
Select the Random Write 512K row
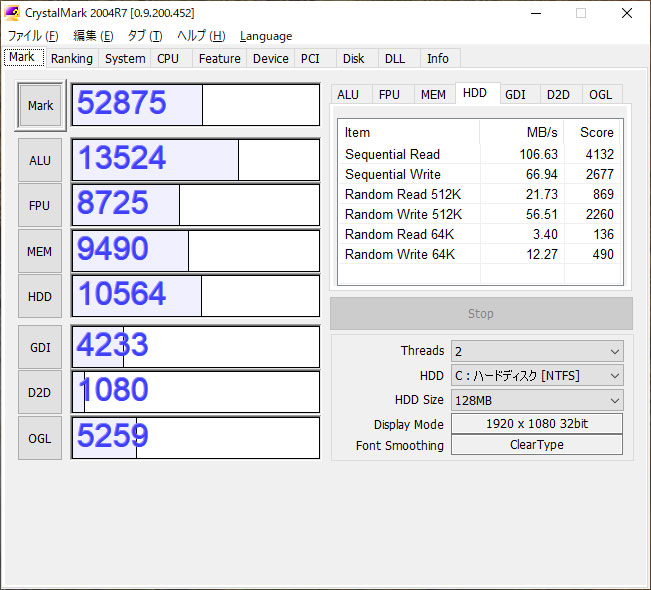click(480, 214)
